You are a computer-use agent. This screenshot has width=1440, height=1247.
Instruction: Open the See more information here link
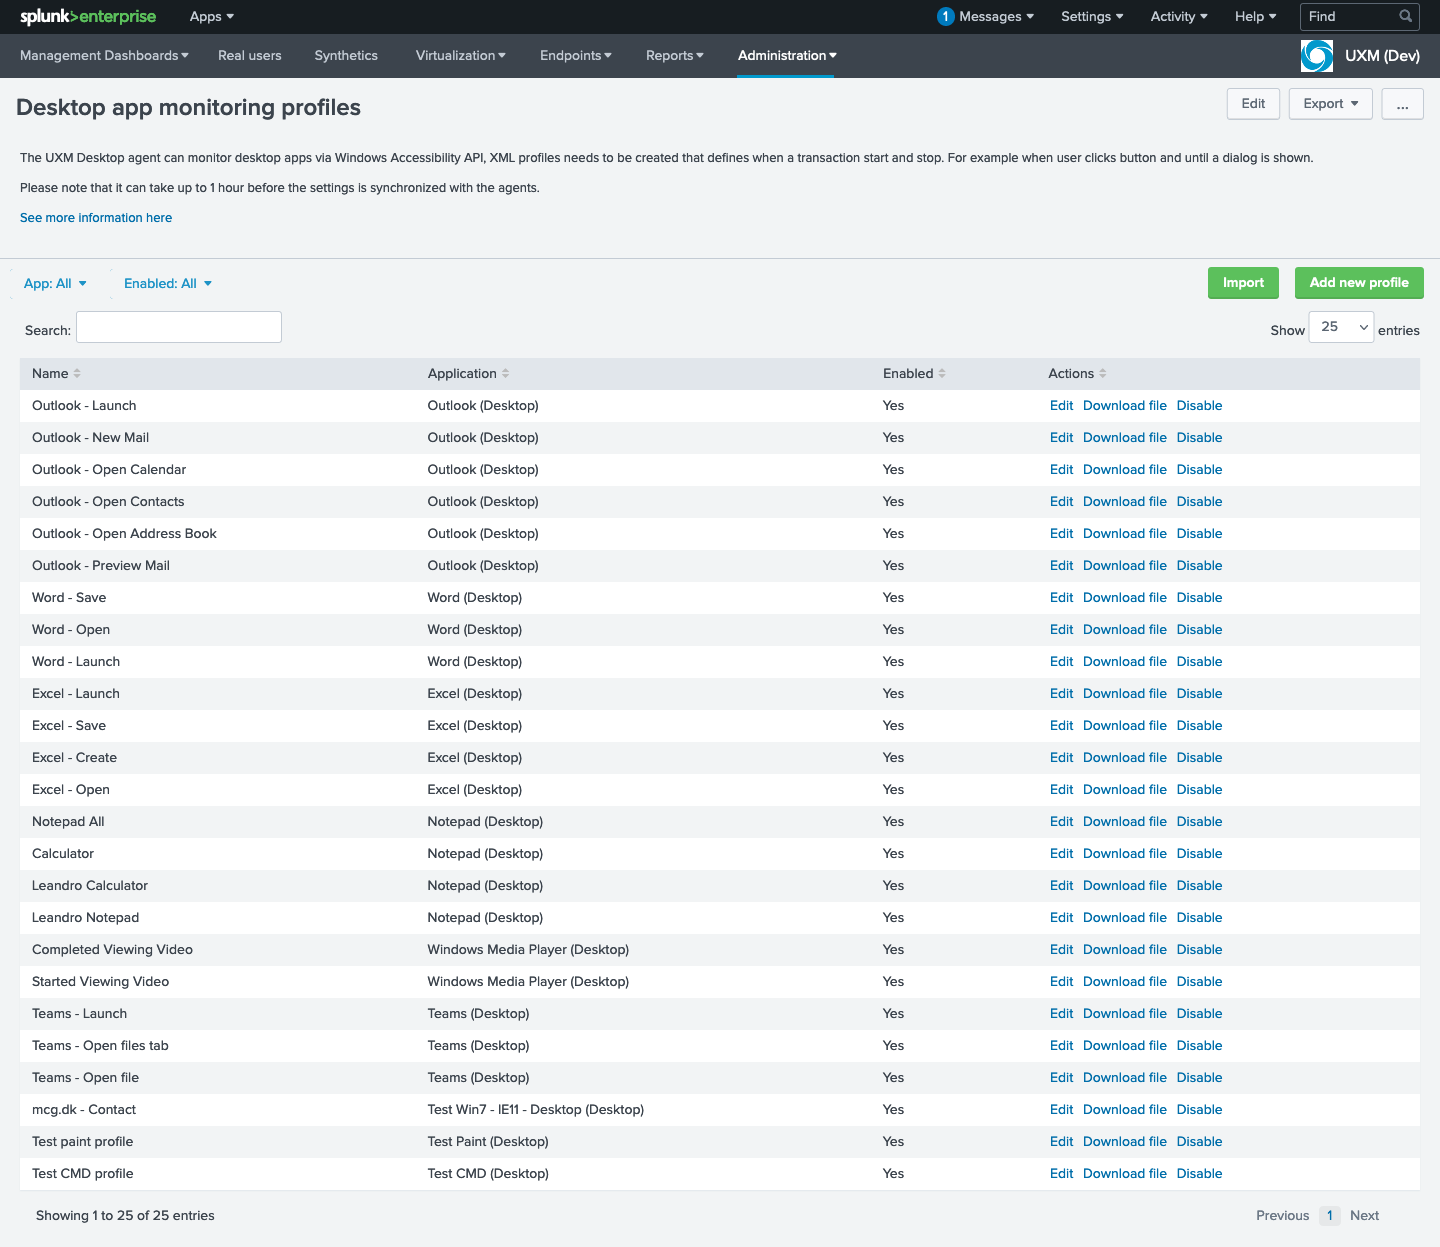[x=96, y=218]
